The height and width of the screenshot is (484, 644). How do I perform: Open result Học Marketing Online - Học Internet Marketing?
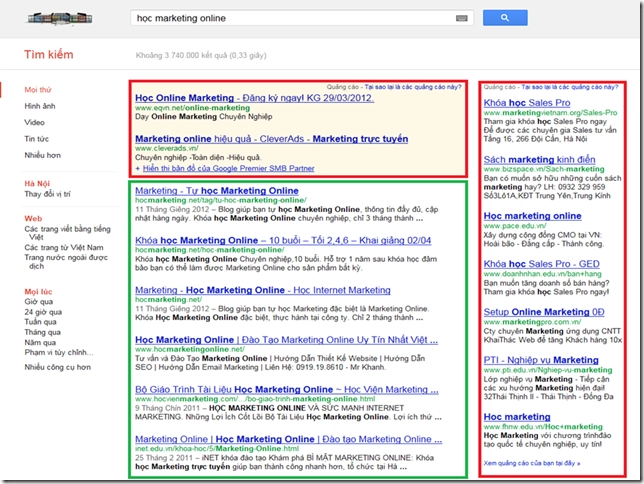[263, 290]
